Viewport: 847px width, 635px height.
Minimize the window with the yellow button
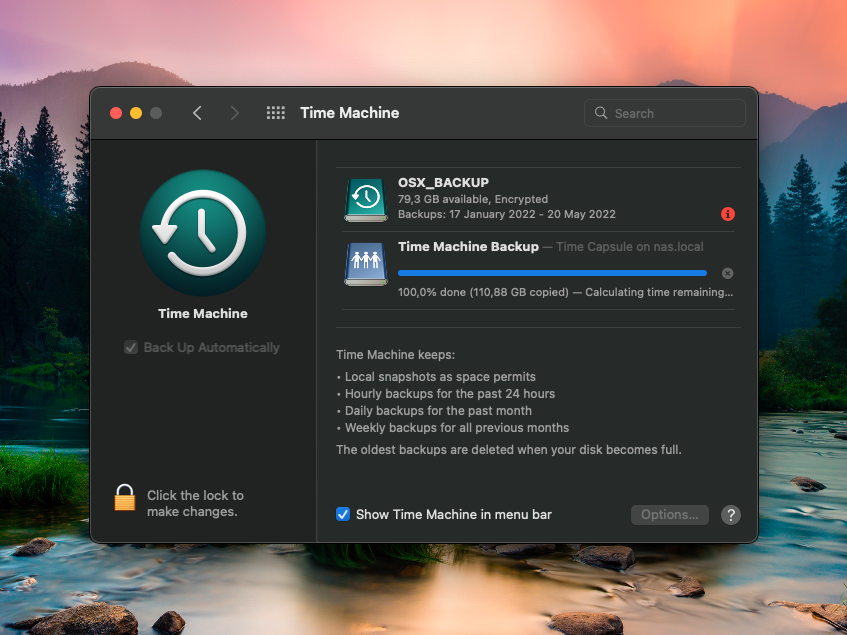coord(136,113)
